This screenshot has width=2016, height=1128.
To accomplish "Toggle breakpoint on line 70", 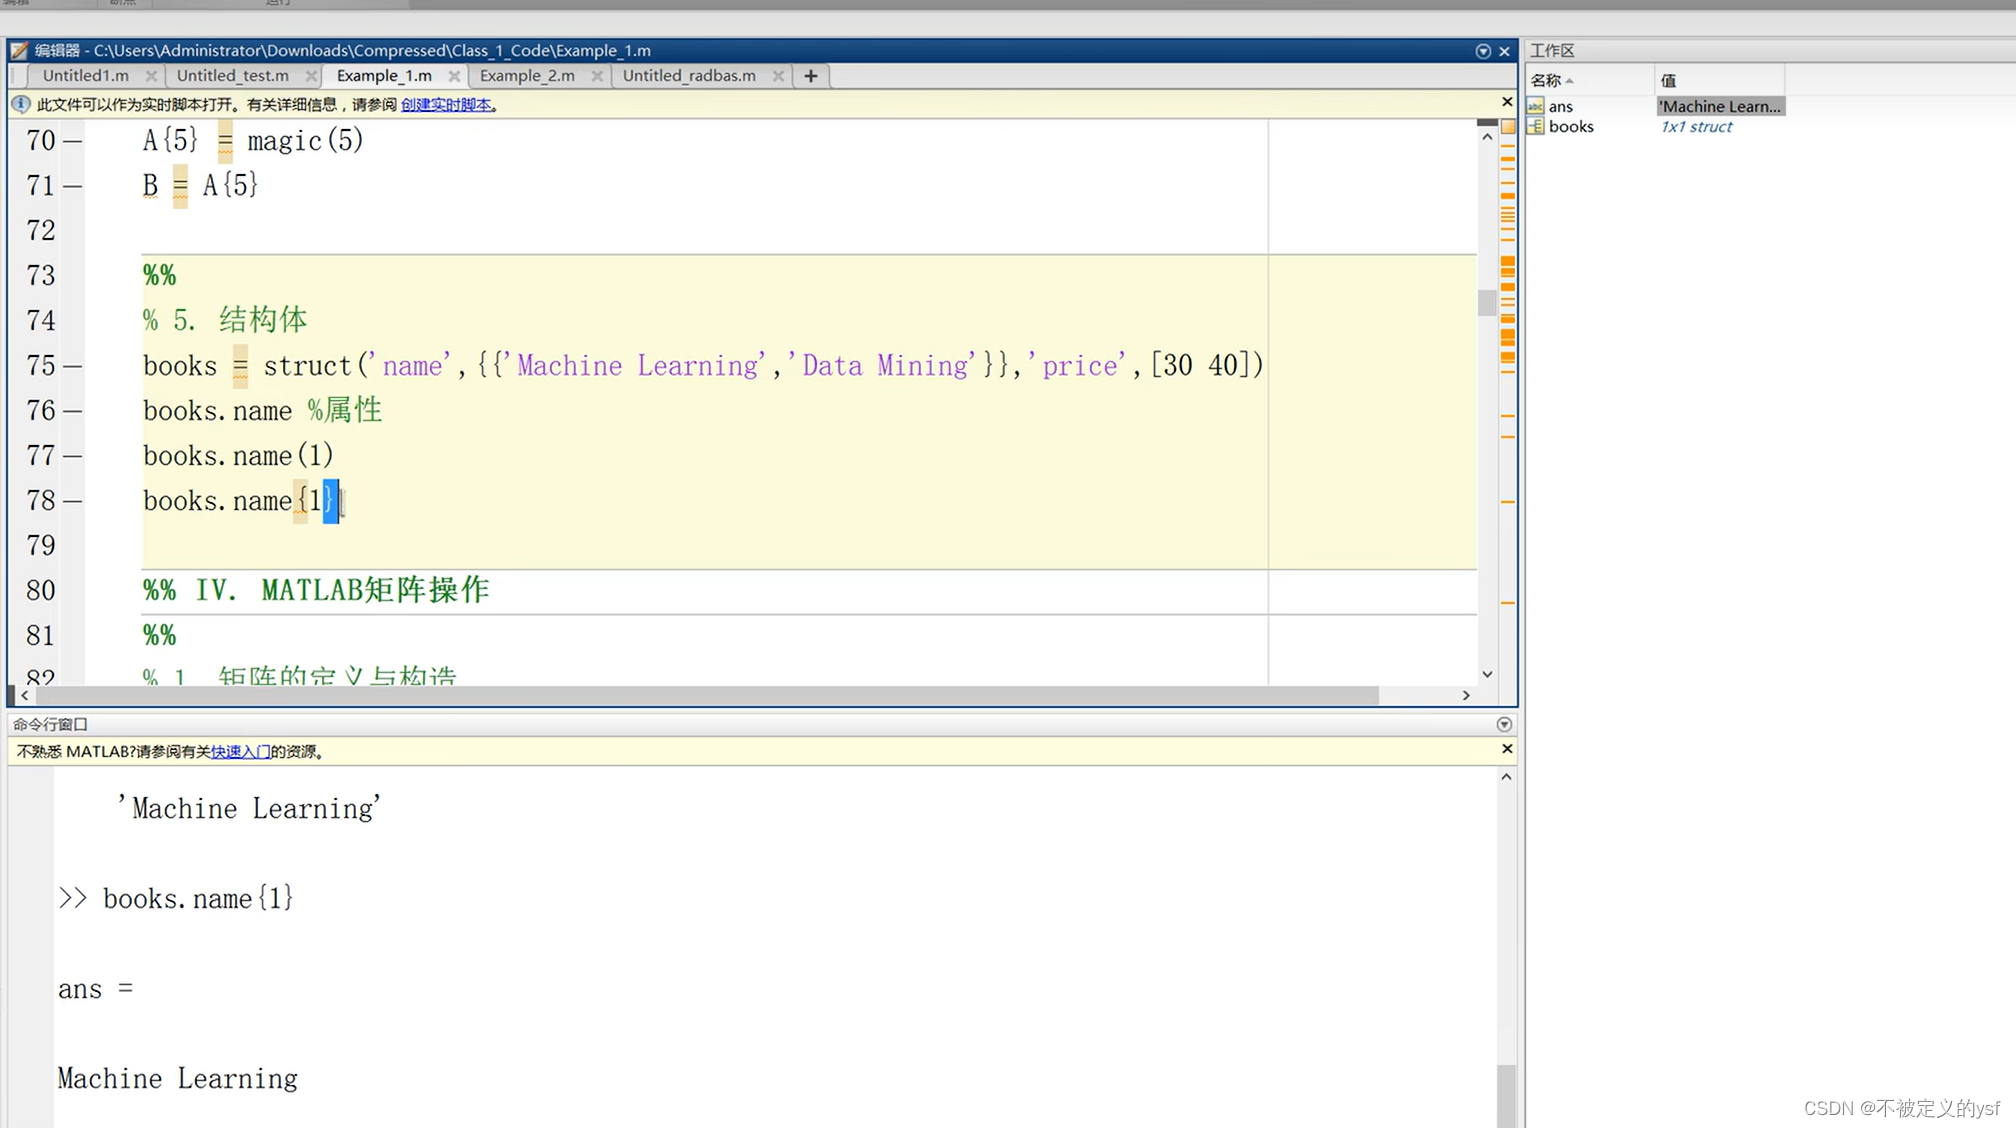I will point(72,141).
